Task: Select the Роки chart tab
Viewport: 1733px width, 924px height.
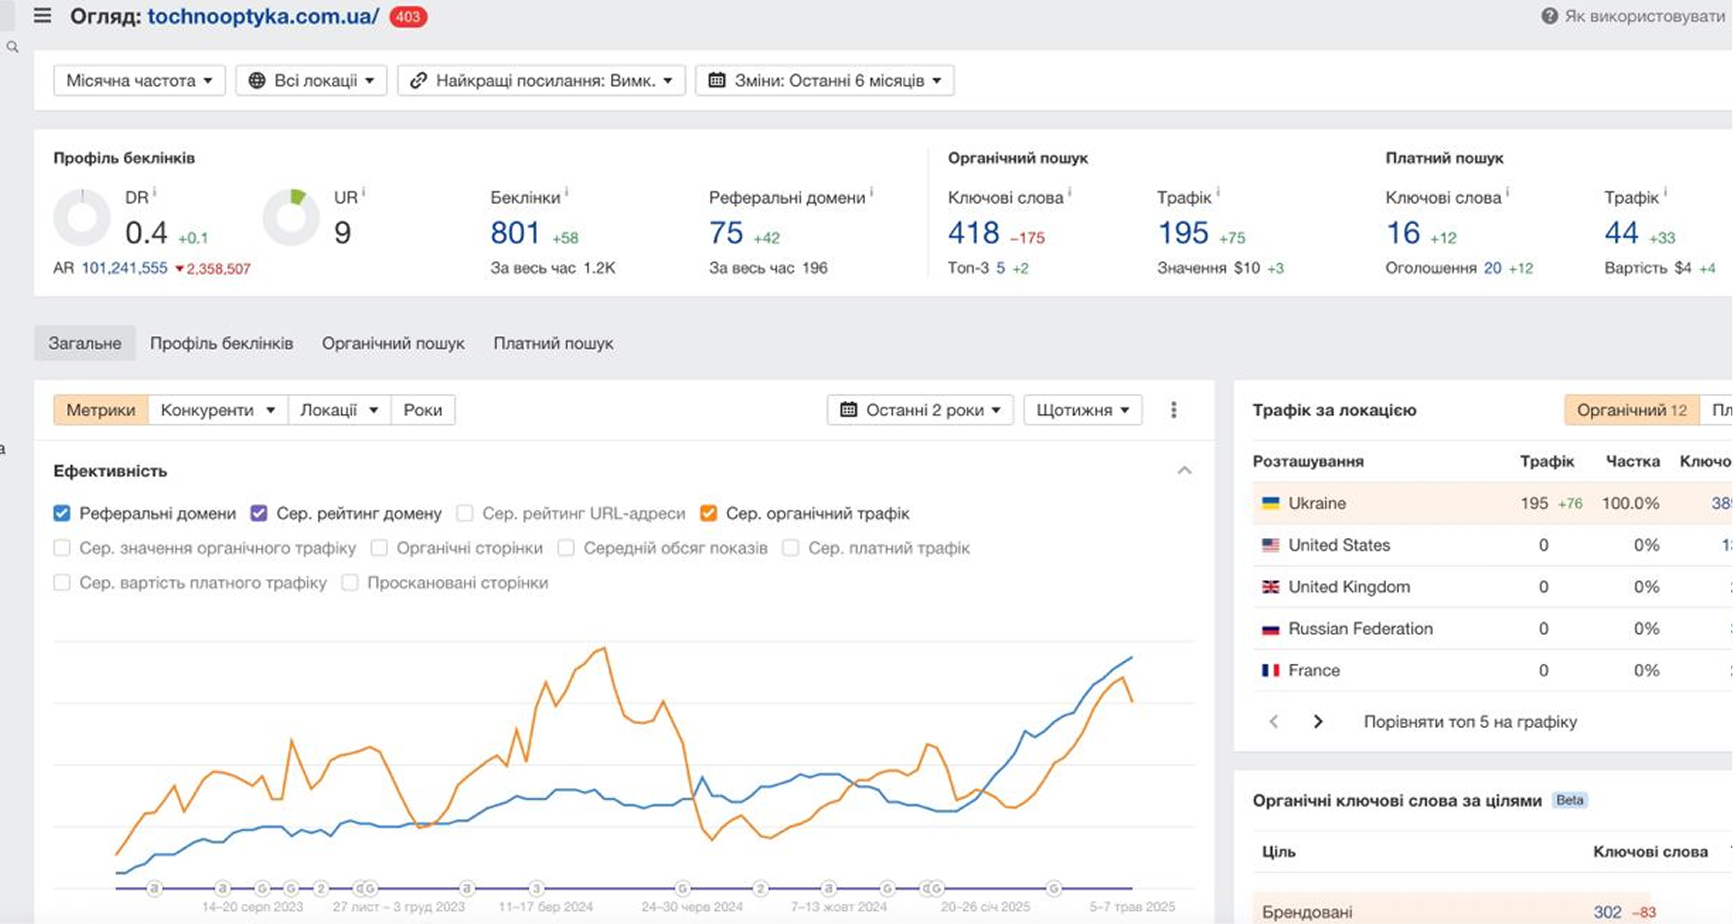Action: pyautogui.click(x=423, y=410)
